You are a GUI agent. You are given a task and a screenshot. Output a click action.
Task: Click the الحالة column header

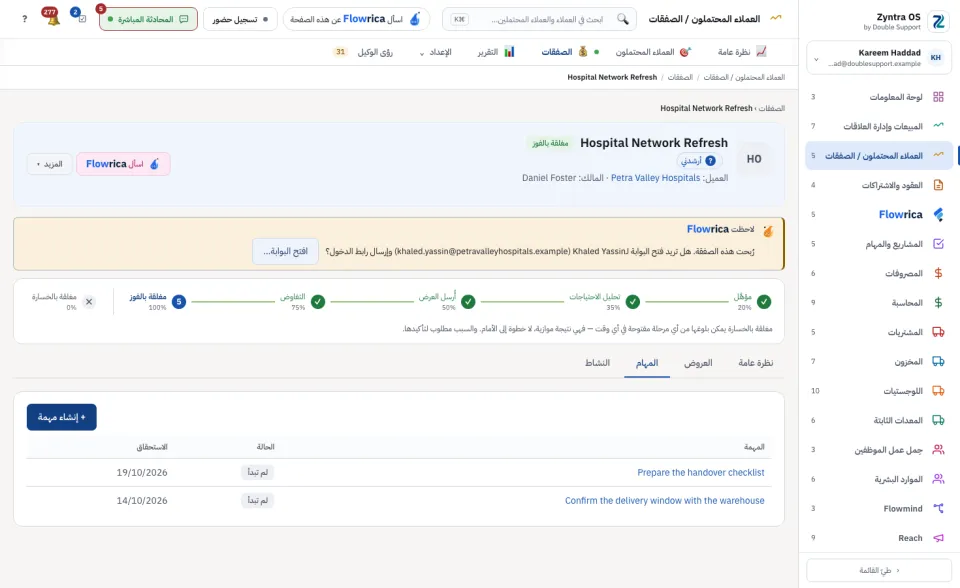(265, 447)
